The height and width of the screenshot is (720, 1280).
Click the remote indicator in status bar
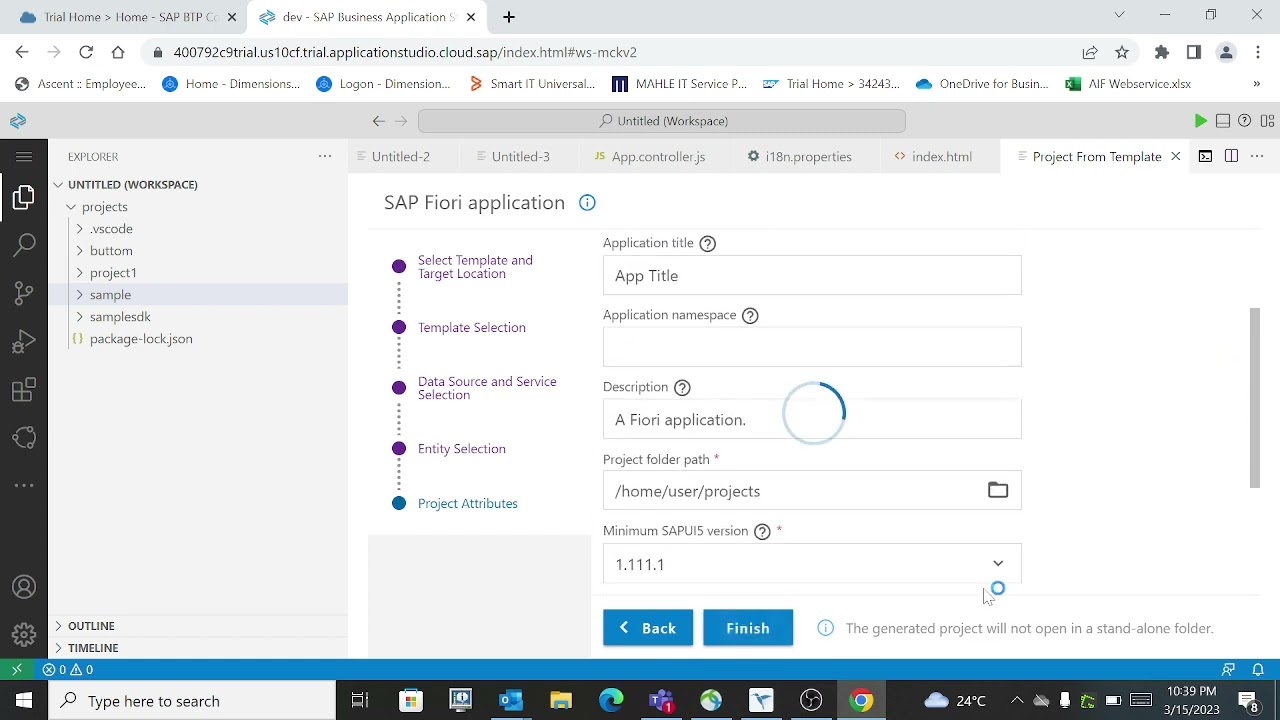(16, 670)
